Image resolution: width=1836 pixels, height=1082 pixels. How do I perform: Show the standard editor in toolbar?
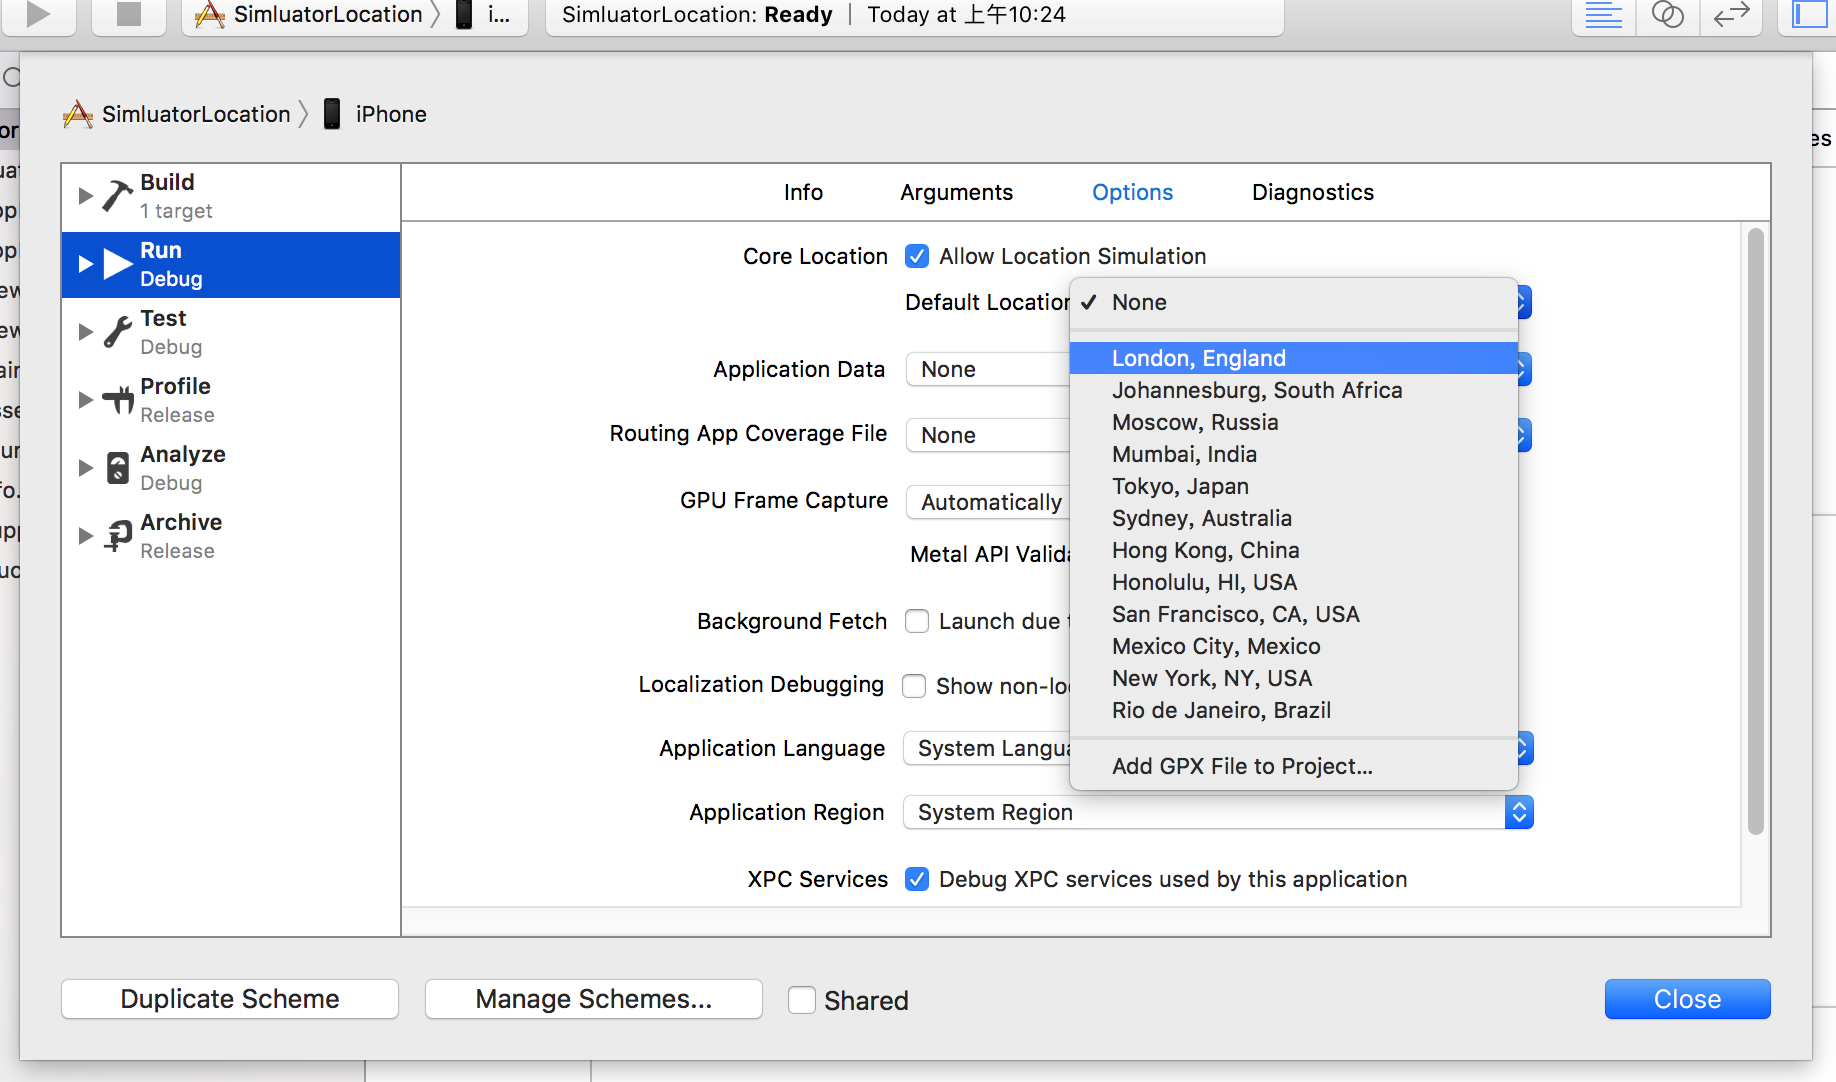[1603, 15]
